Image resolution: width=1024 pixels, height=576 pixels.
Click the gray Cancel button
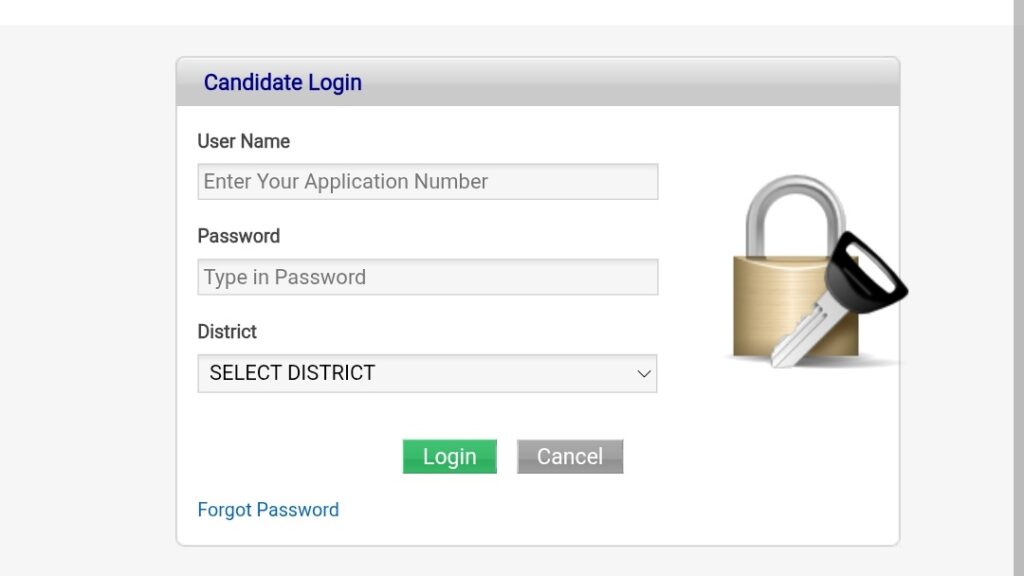point(570,456)
